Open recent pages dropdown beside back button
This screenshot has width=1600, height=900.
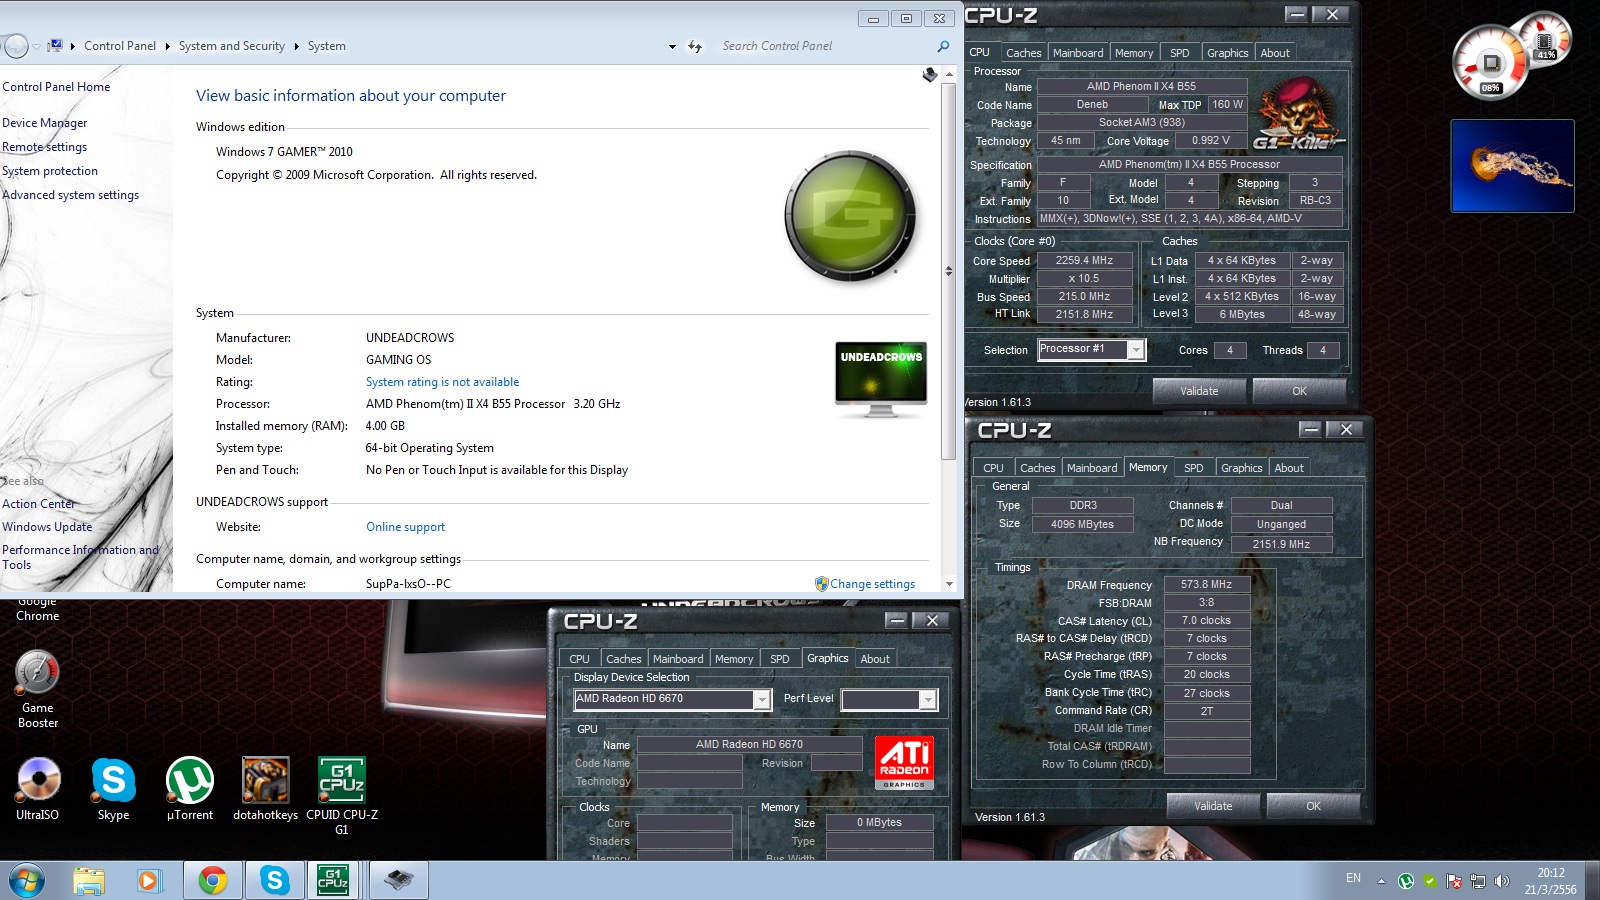37,46
